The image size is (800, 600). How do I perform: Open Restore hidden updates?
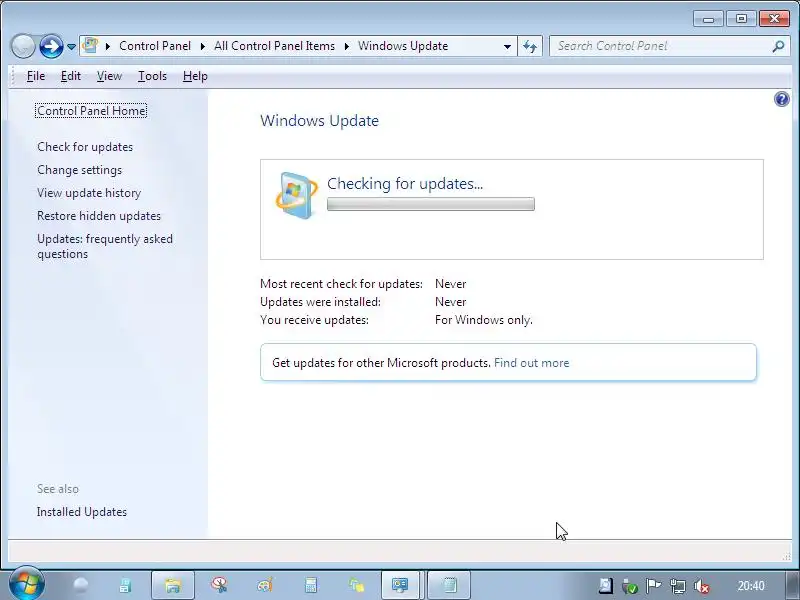[99, 216]
